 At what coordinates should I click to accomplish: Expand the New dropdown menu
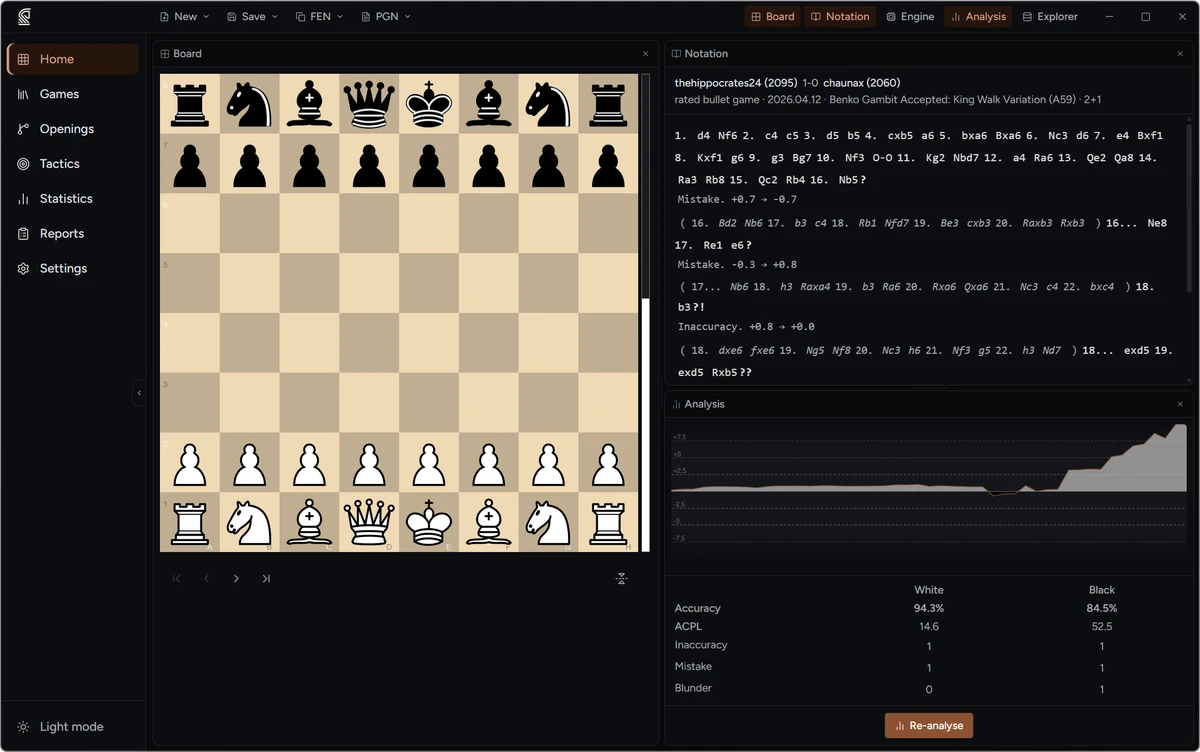(x=184, y=17)
